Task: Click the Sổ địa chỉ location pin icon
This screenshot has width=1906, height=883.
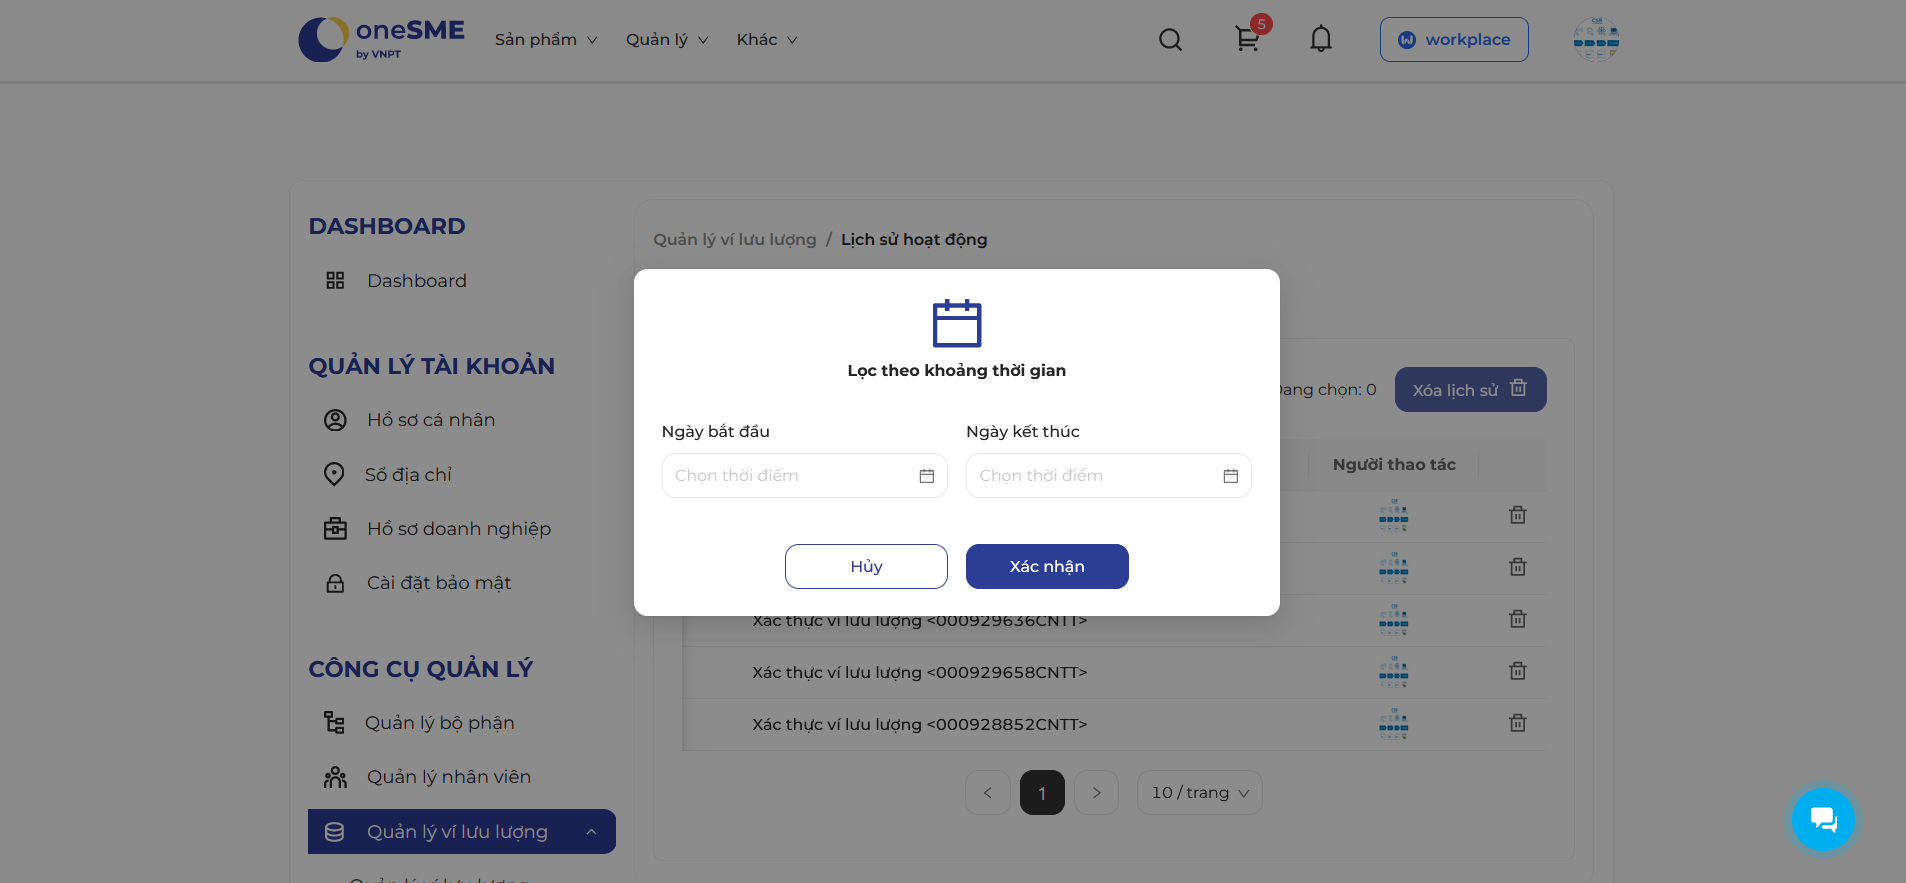Action: 334,474
